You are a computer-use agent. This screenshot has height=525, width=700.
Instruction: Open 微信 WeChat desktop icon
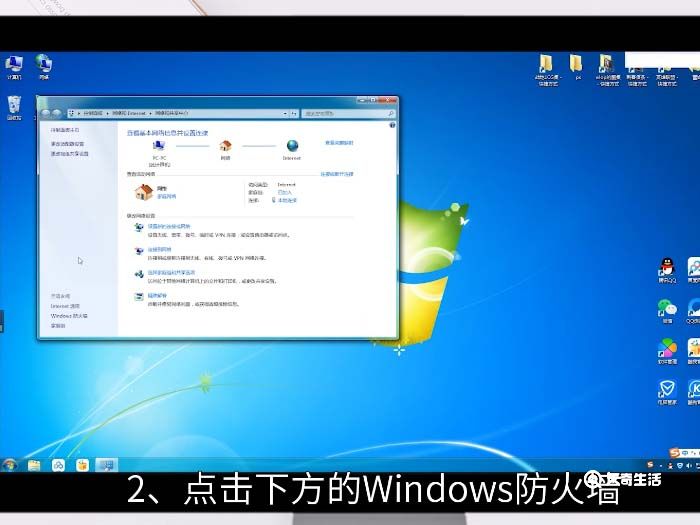coord(667,311)
